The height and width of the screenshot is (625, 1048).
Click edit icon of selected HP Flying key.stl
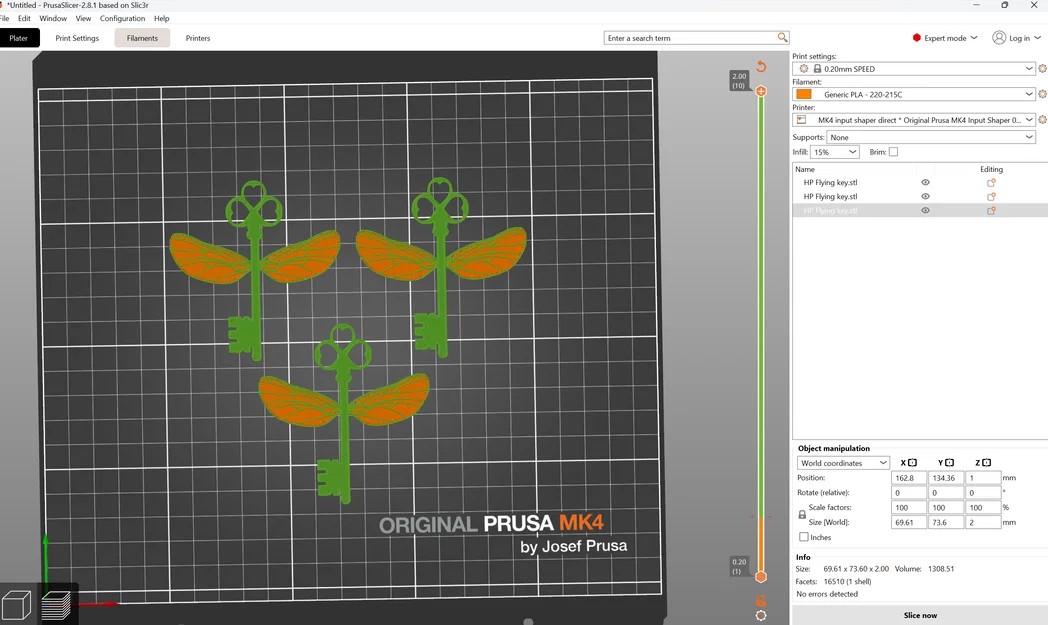click(991, 211)
